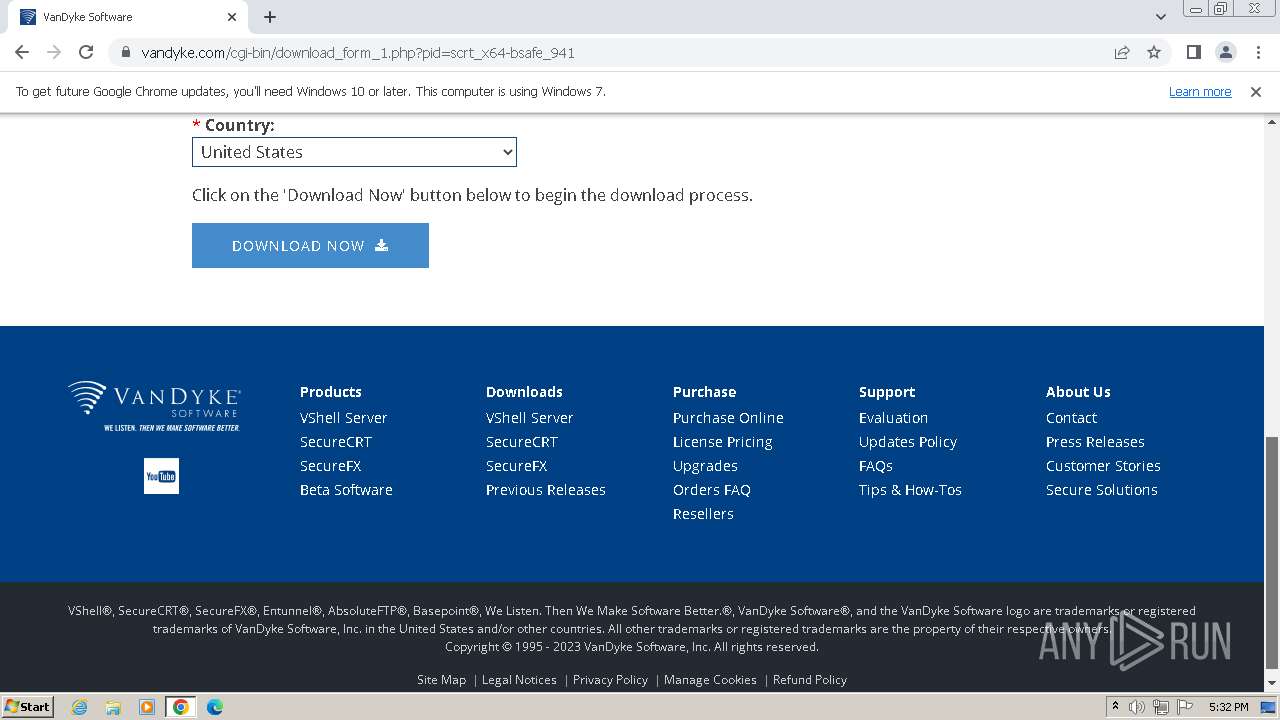Viewport: 1280px width, 720px height.
Task: Select the VanDyke Software browser tab
Action: 130,17
